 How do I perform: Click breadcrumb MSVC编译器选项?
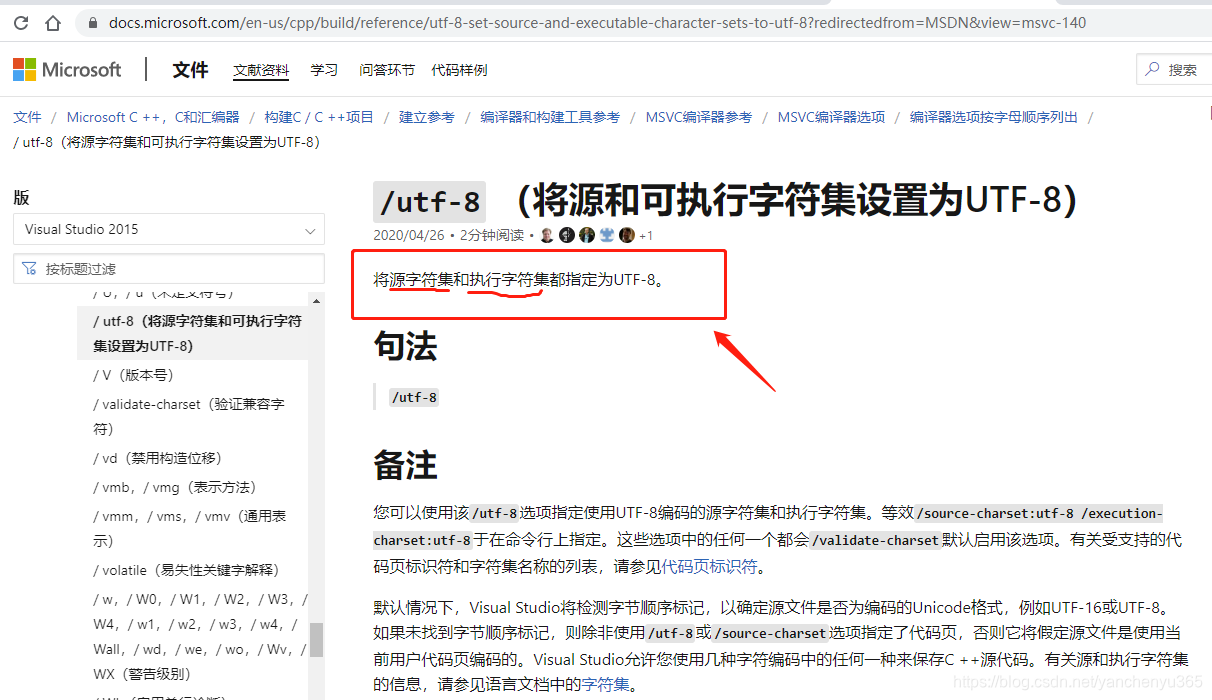click(x=831, y=117)
